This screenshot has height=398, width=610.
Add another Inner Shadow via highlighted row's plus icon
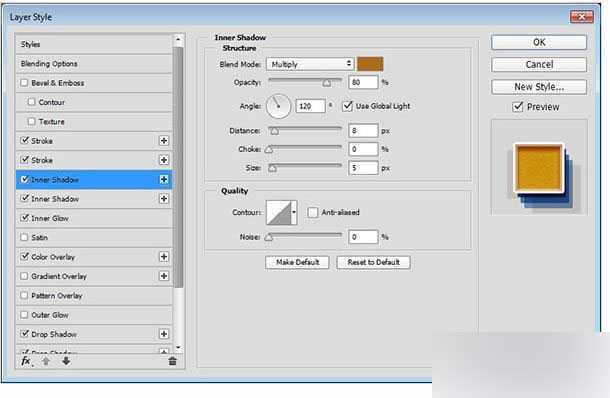pyautogui.click(x=164, y=179)
